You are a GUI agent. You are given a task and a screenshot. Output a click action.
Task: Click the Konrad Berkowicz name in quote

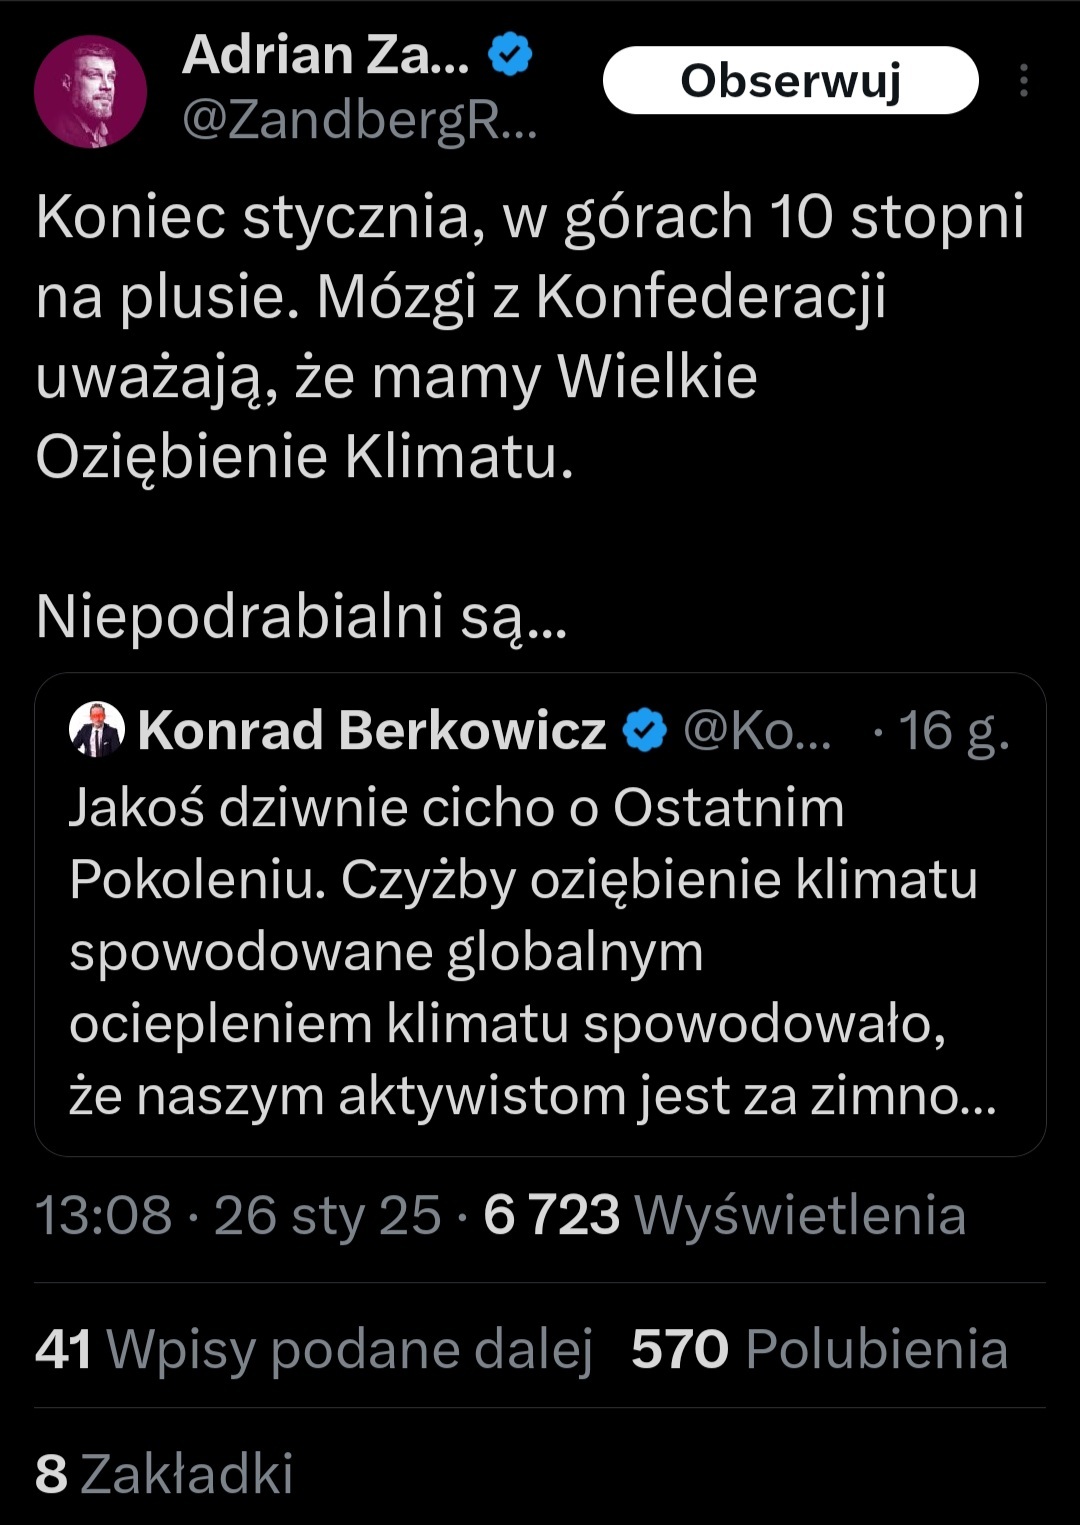pyautogui.click(x=371, y=730)
